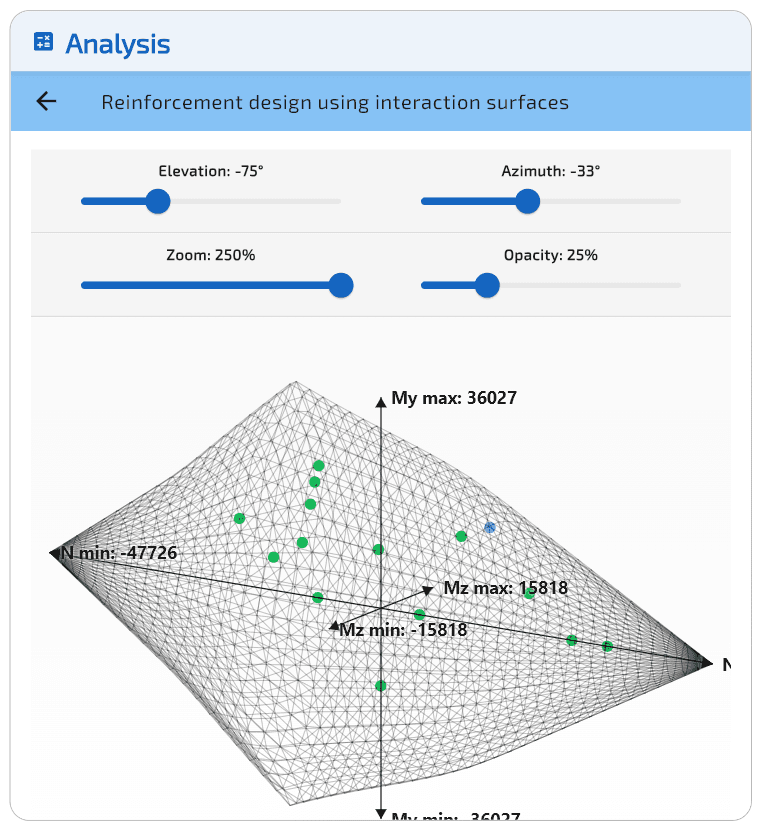The height and width of the screenshot is (833, 761).
Task: Click the blue highlighted data point
Action: pyautogui.click(x=490, y=527)
